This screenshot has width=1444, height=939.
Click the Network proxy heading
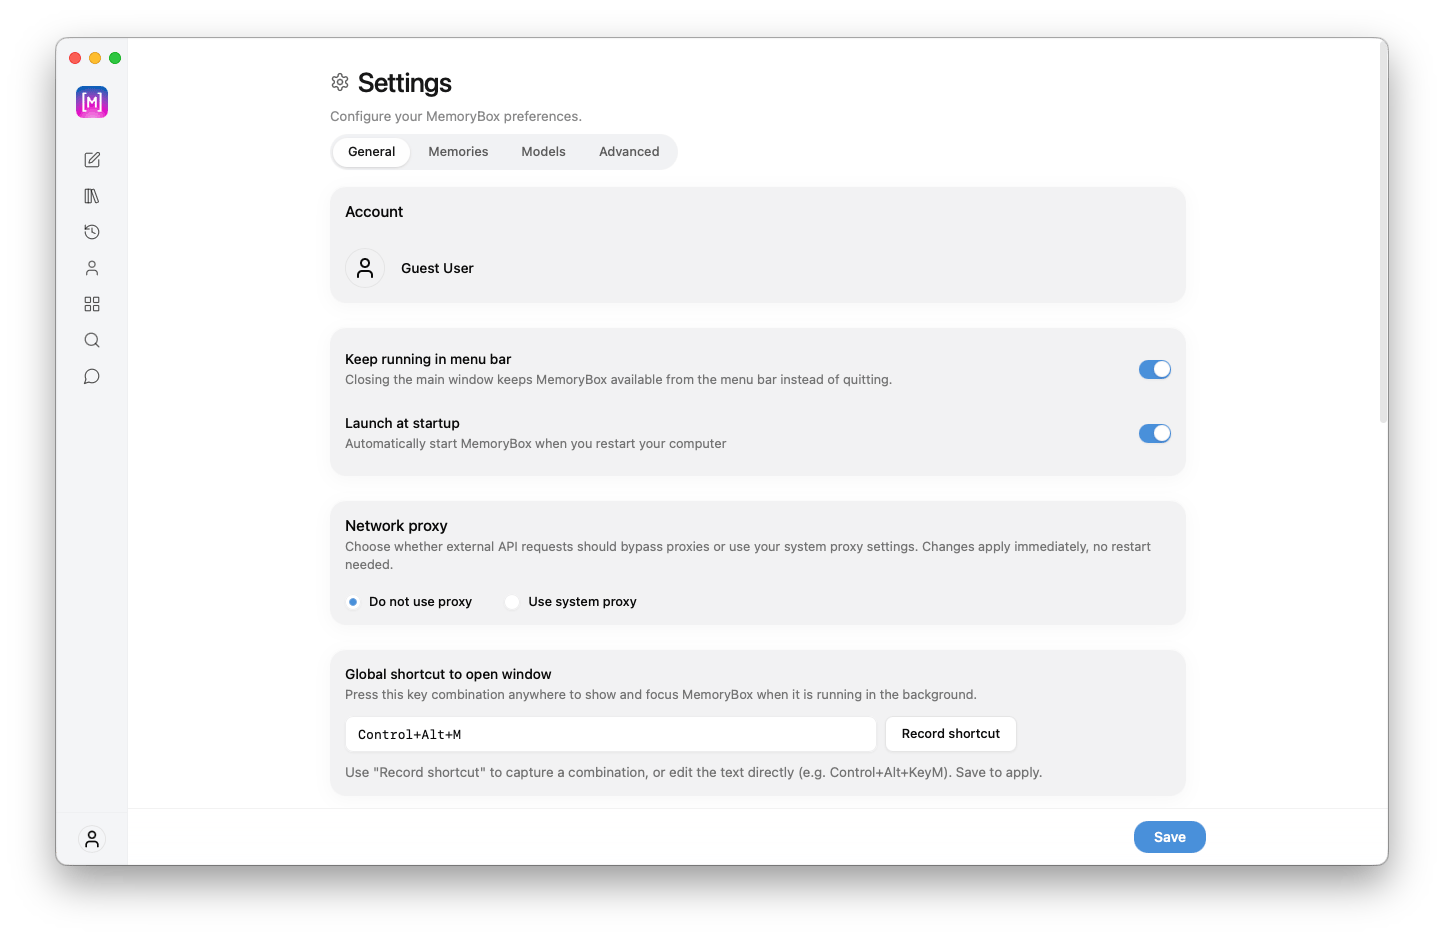click(x=396, y=526)
